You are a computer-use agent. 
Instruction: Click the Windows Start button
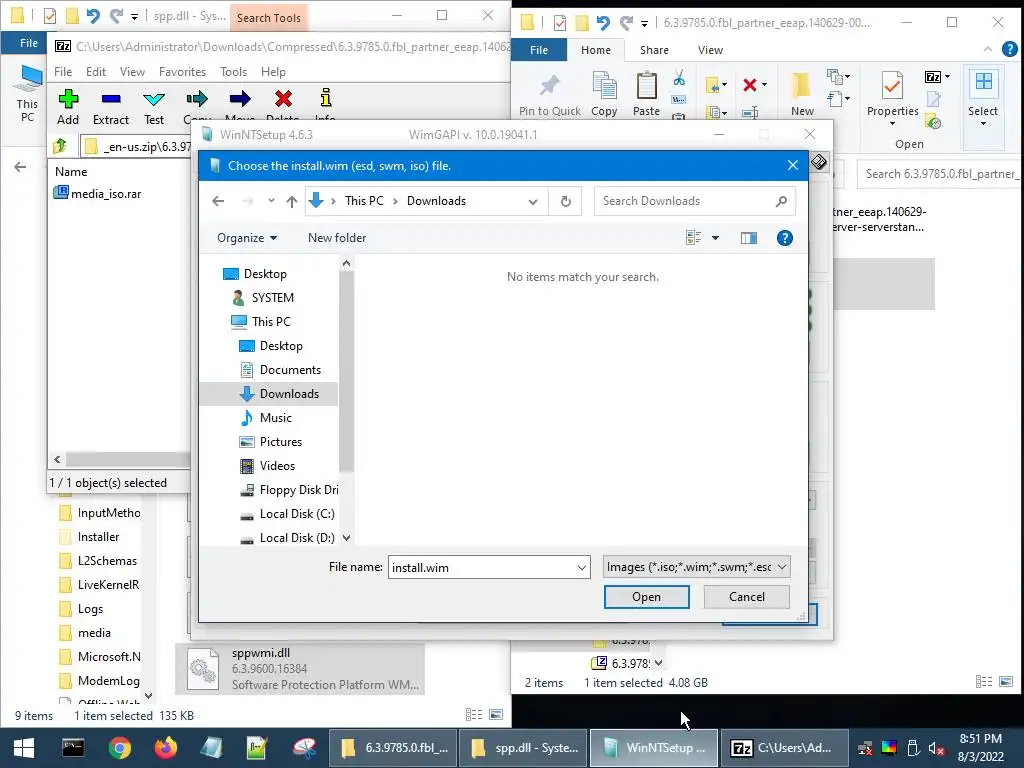[24, 748]
